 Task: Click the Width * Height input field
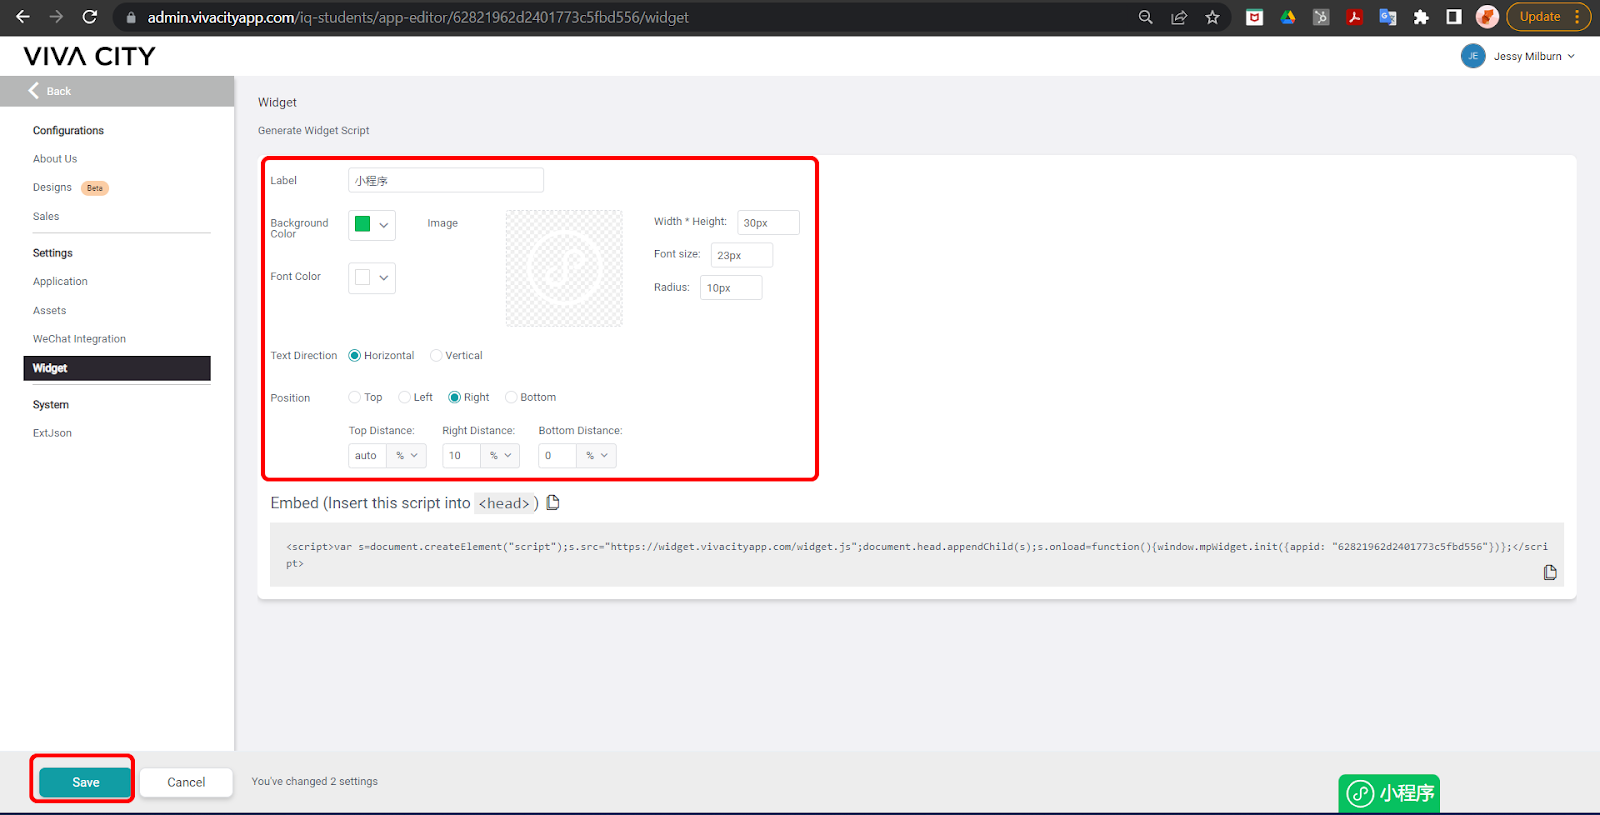point(768,222)
